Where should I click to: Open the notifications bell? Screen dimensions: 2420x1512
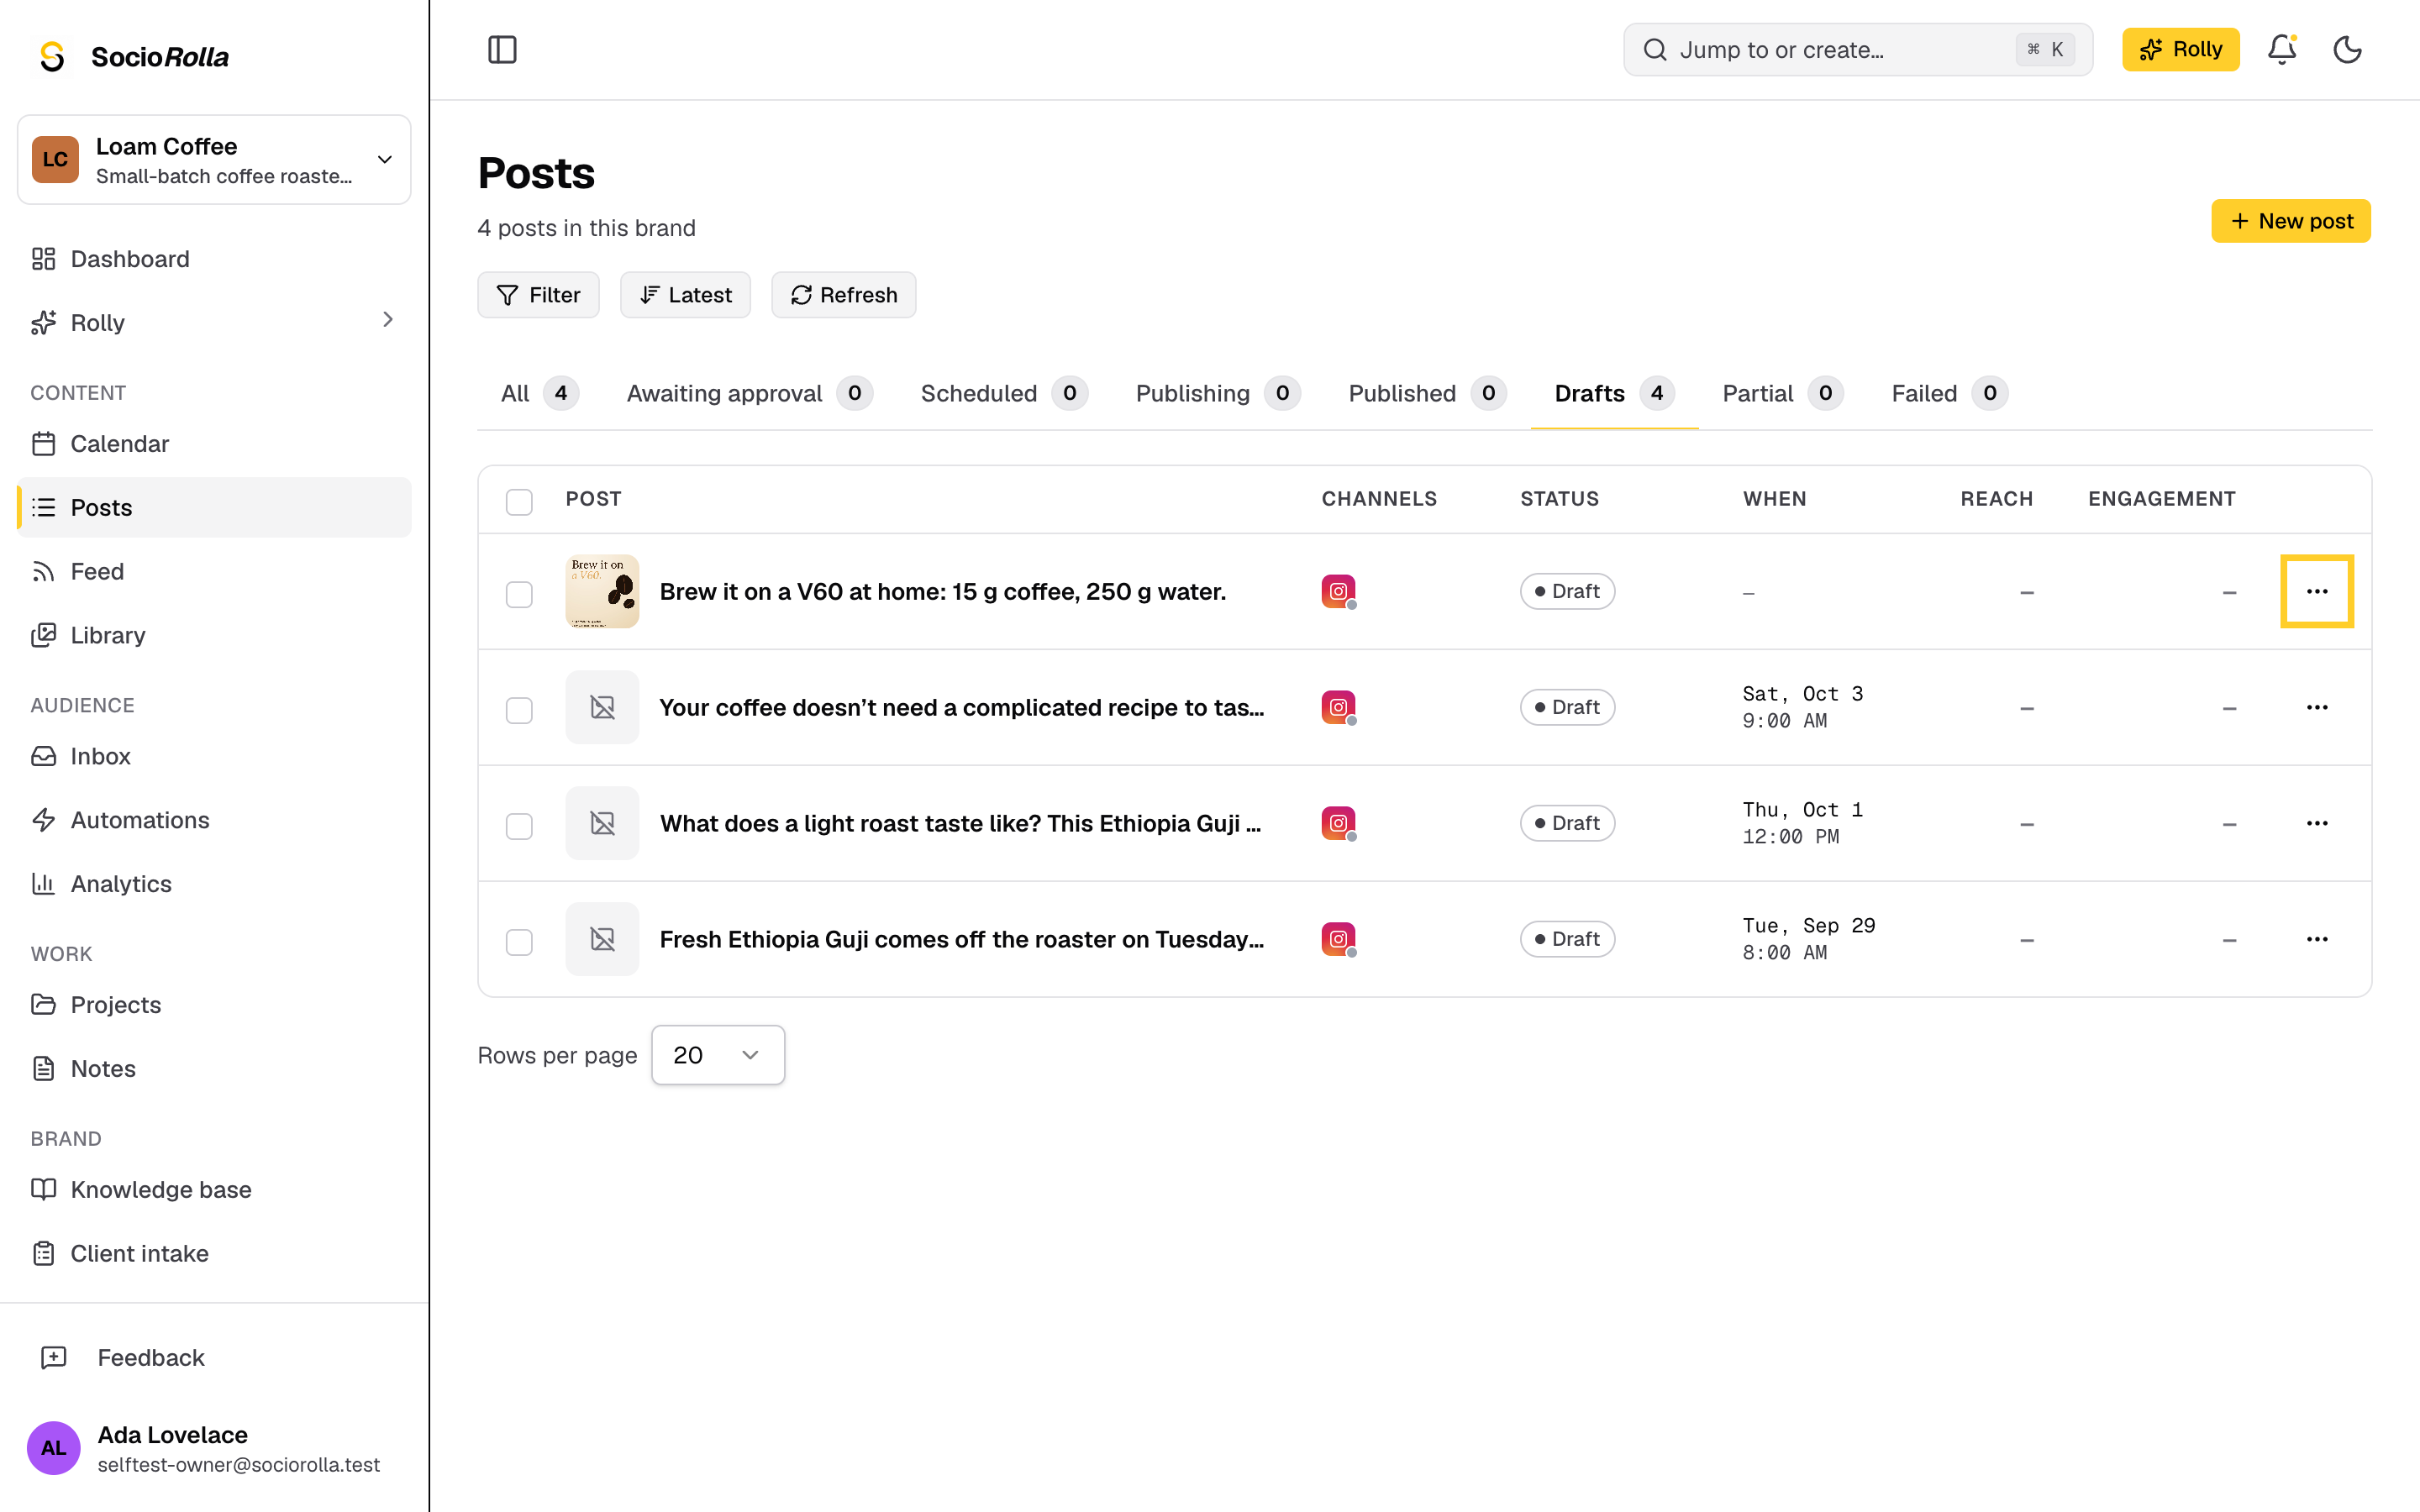pos(2281,49)
